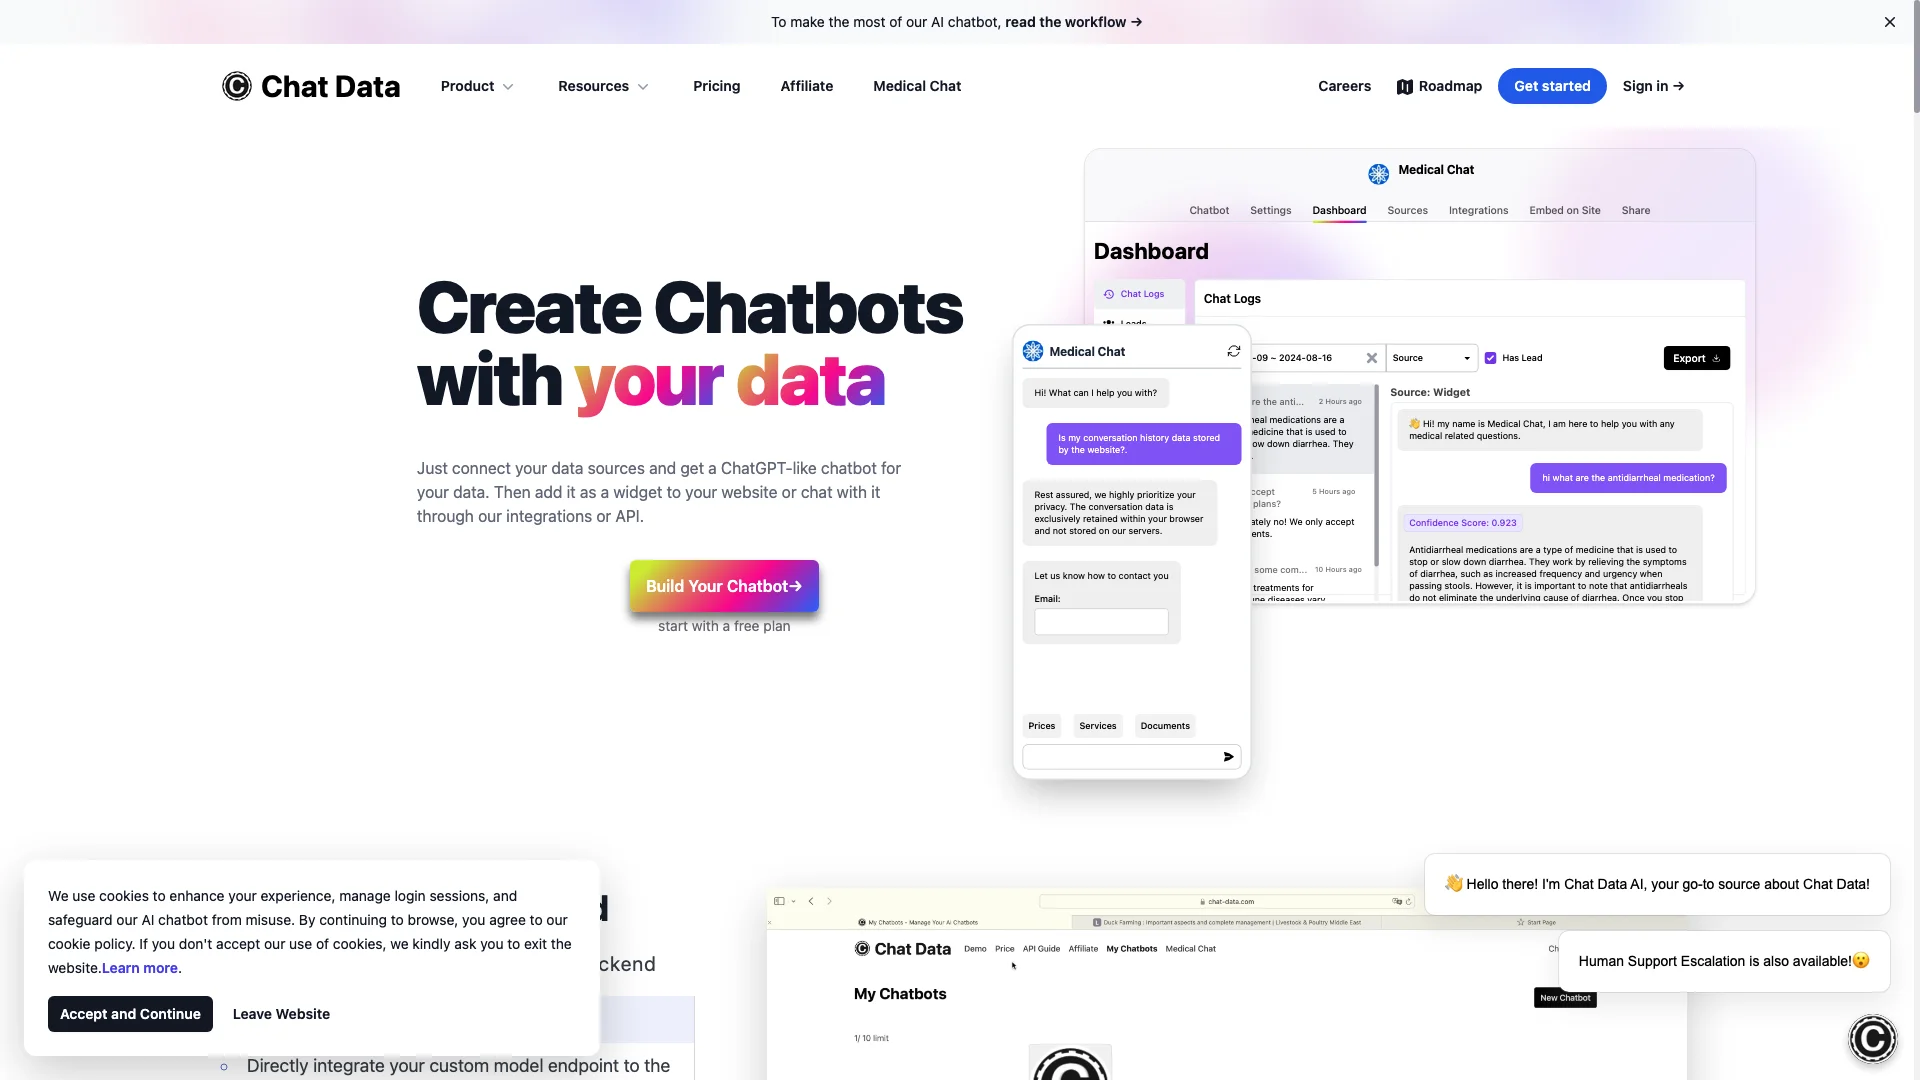
Task: Enable Accept and Continue cookie toggle
Action: (x=129, y=1013)
